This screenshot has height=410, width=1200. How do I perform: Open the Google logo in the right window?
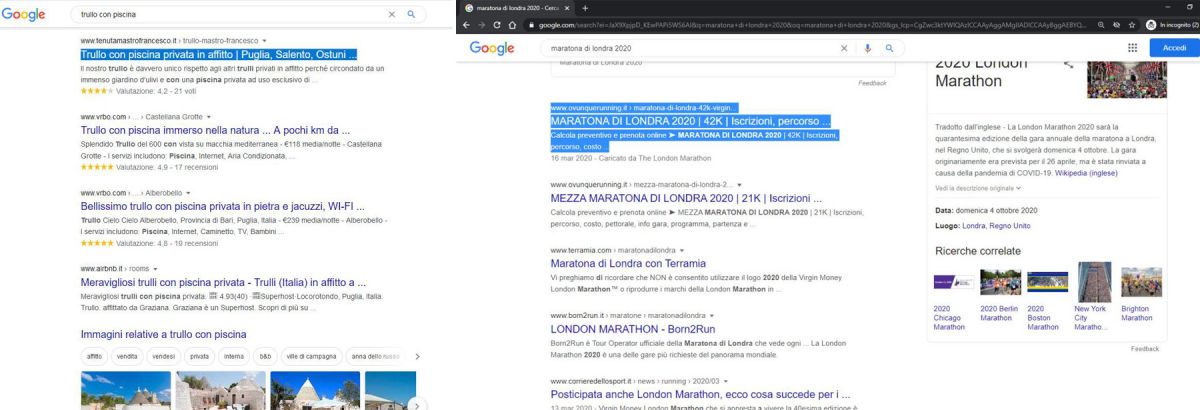[492, 47]
